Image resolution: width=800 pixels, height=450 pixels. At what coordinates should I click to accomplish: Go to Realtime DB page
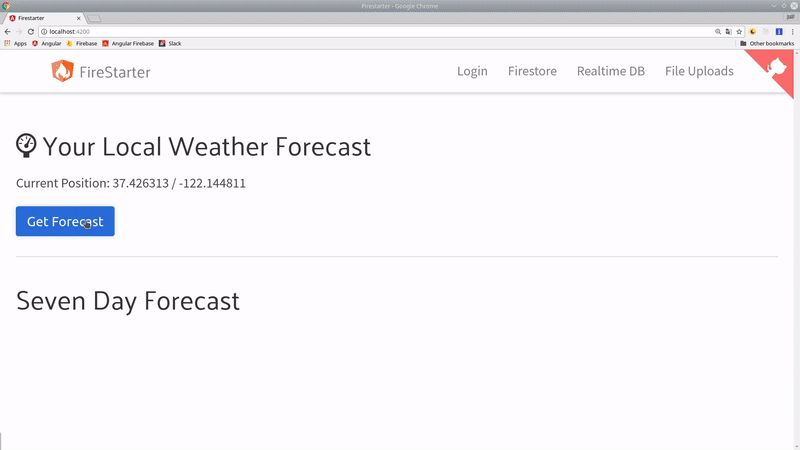610,71
